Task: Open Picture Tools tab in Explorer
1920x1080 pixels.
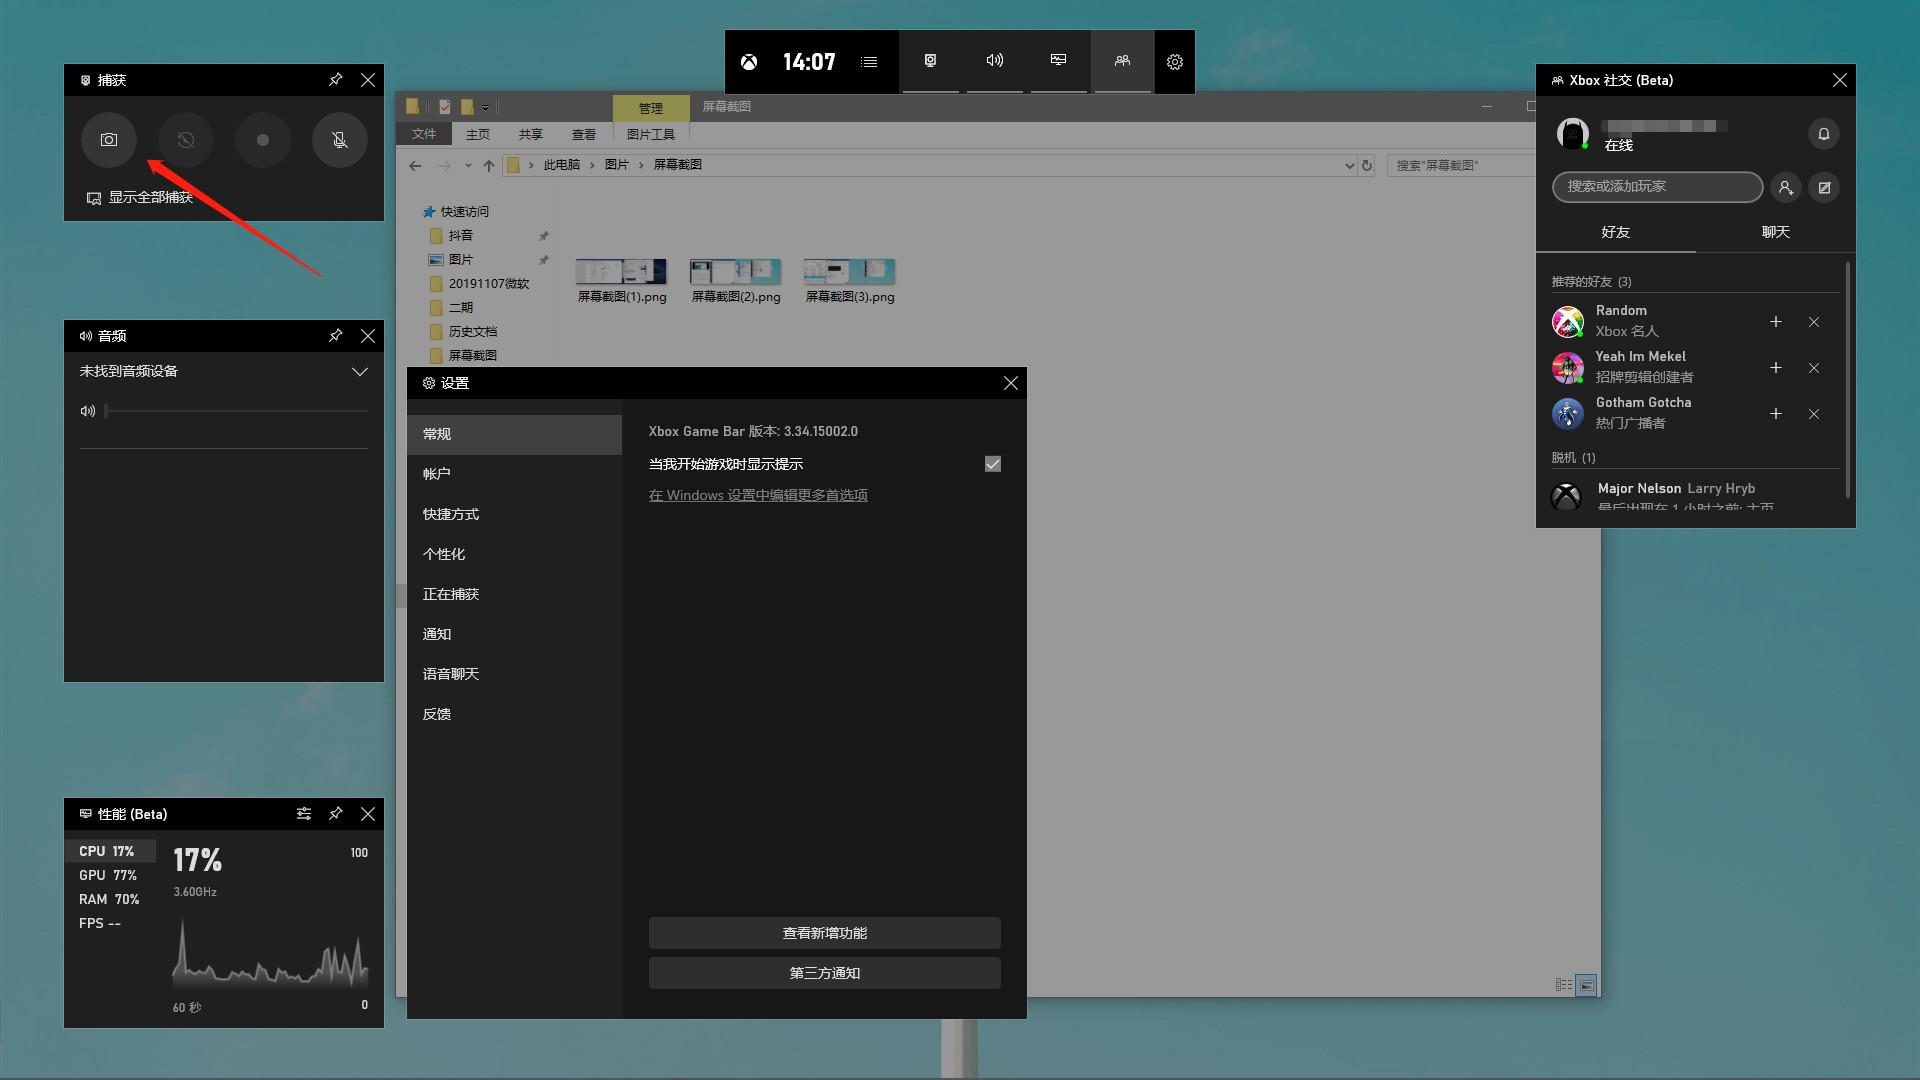Action: [651, 134]
